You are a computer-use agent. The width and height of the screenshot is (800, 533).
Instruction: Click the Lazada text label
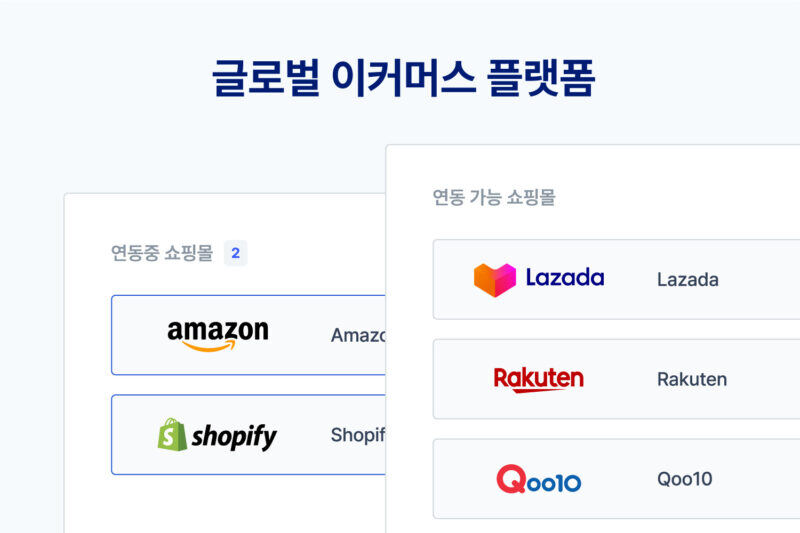click(688, 280)
